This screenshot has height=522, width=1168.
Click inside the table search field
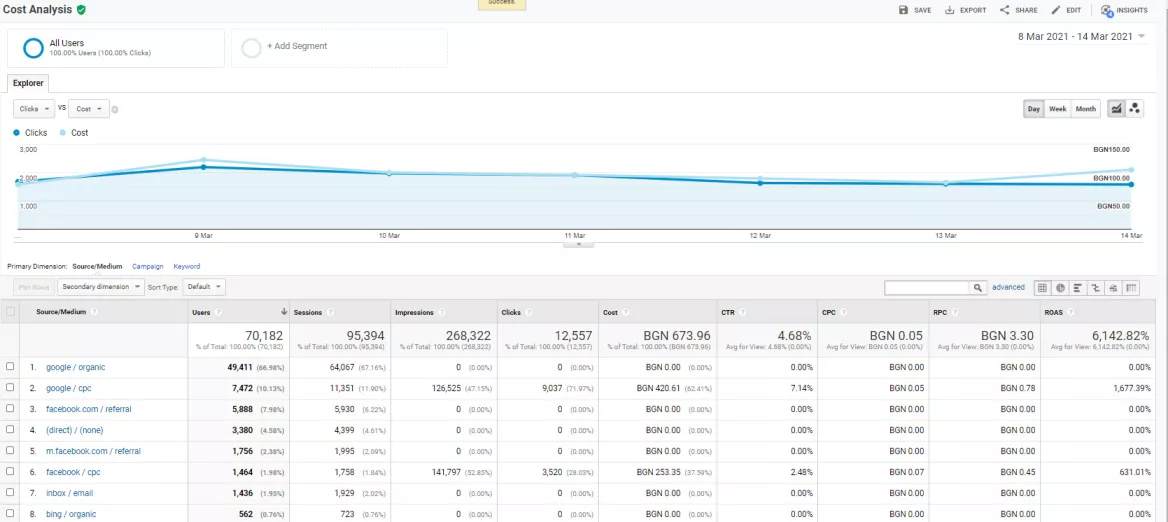(x=927, y=287)
